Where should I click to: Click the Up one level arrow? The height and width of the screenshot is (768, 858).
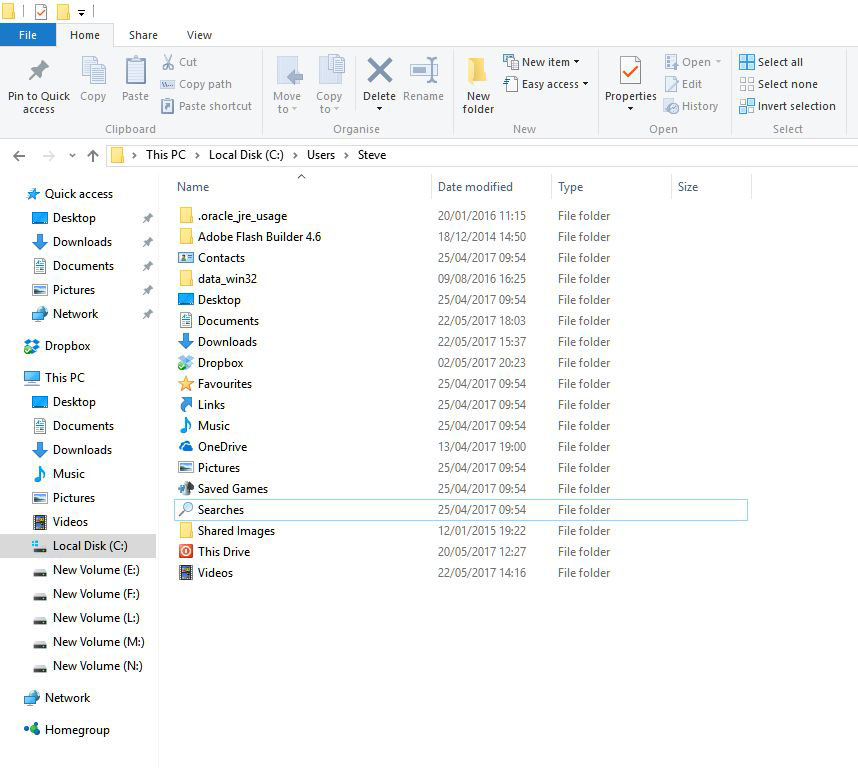(x=93, y=156)
